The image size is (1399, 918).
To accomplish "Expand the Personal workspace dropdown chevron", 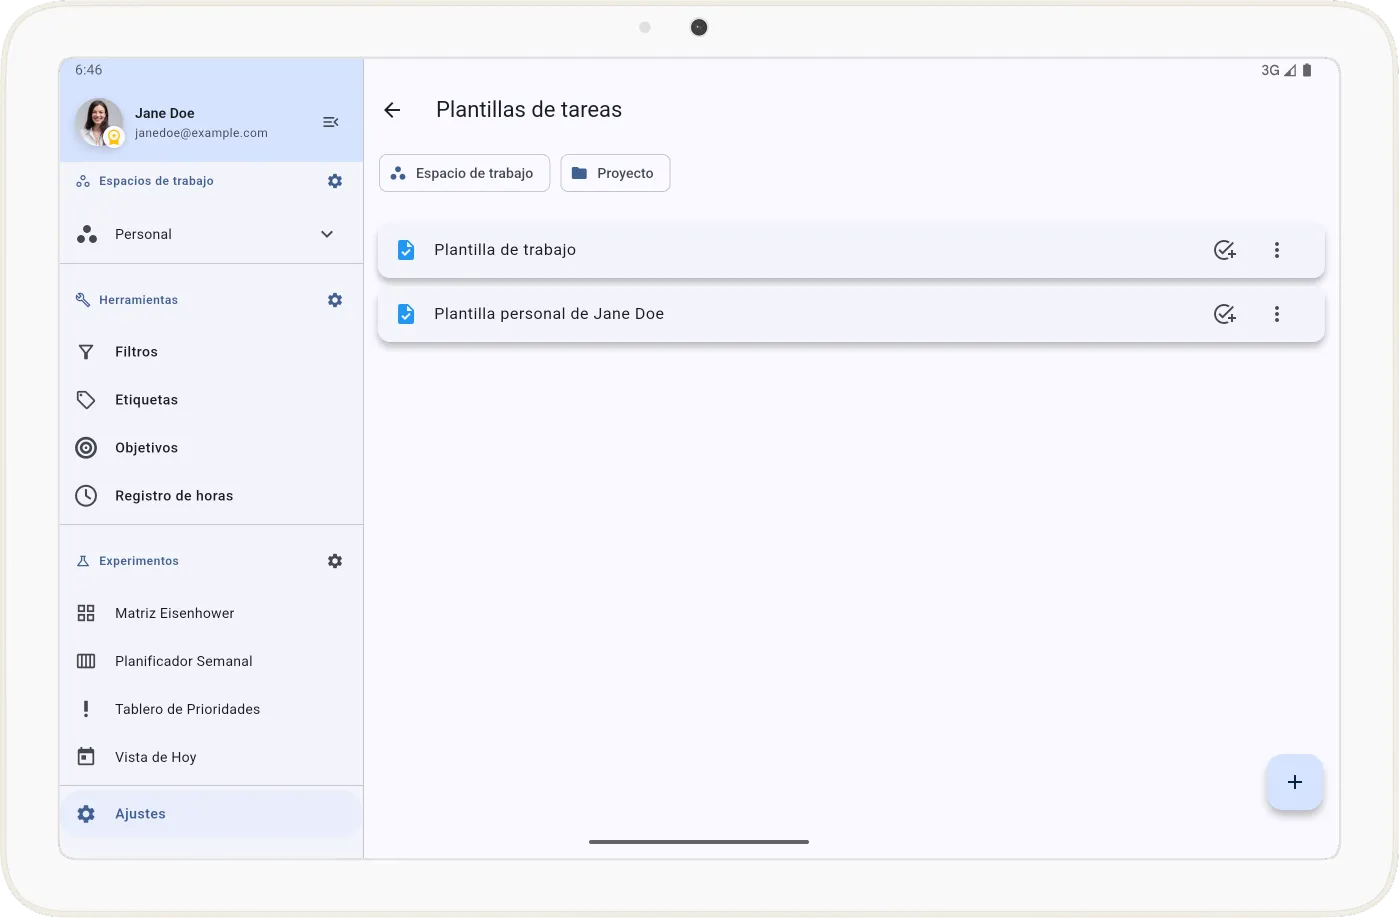I will click(327, 234).
